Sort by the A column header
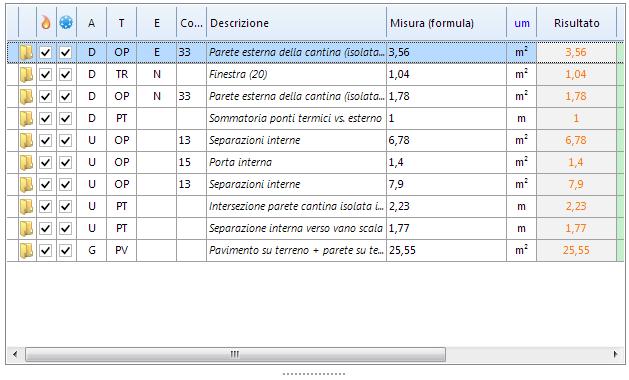The image size is (629, 380). (91, 23)
